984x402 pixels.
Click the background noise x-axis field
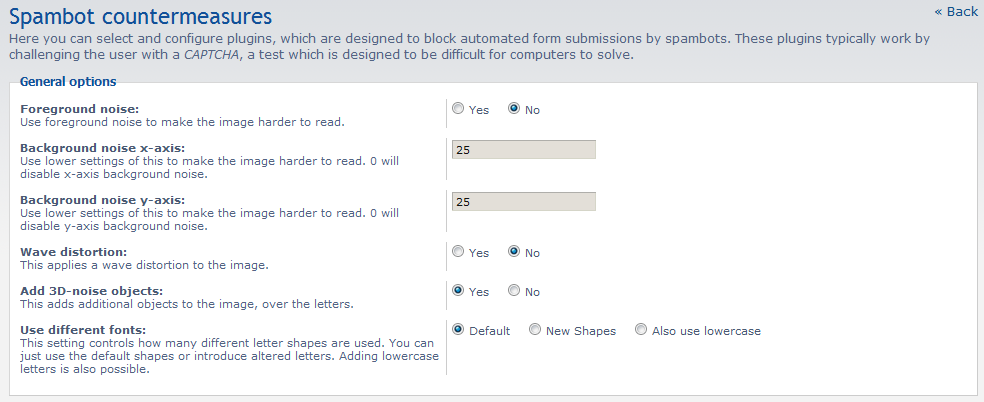pos(523,150)
